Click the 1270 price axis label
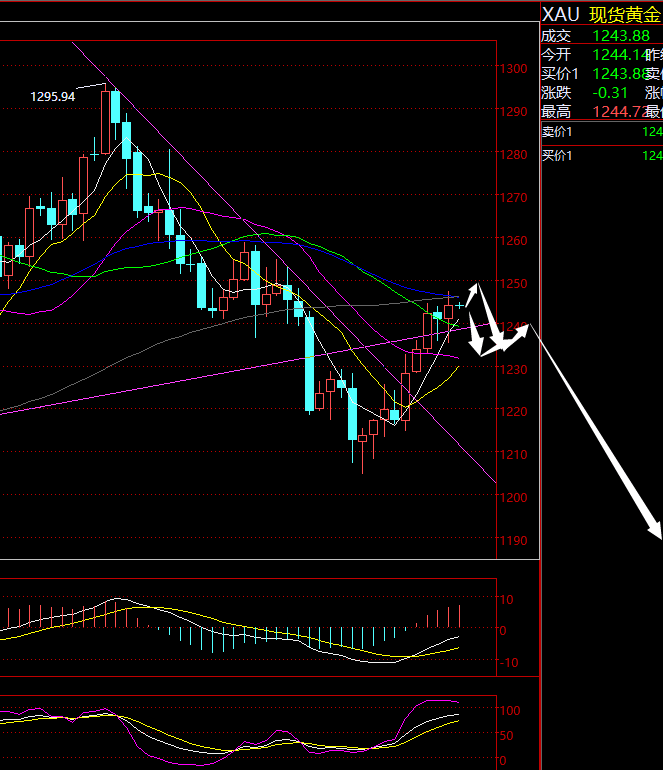This screenshot has width=663, height=770. [514, 197]
